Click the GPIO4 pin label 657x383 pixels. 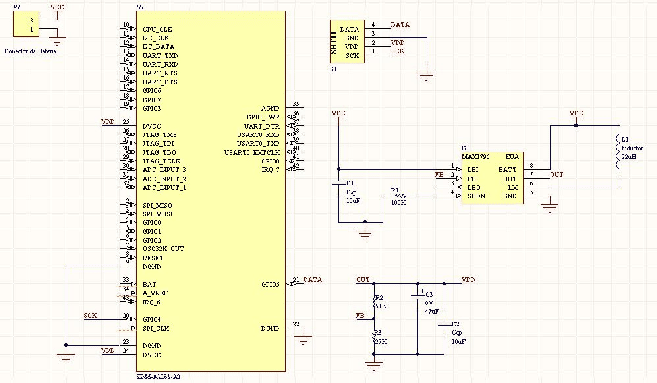[152, 319]
